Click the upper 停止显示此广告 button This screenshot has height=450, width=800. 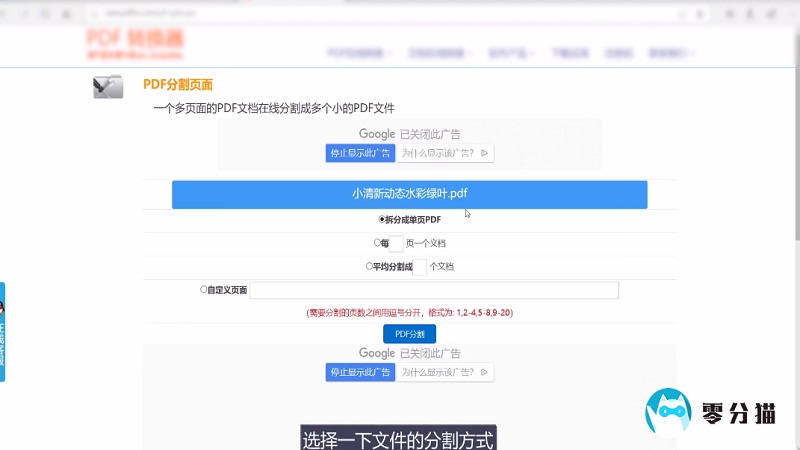click(x=359, y=153)
